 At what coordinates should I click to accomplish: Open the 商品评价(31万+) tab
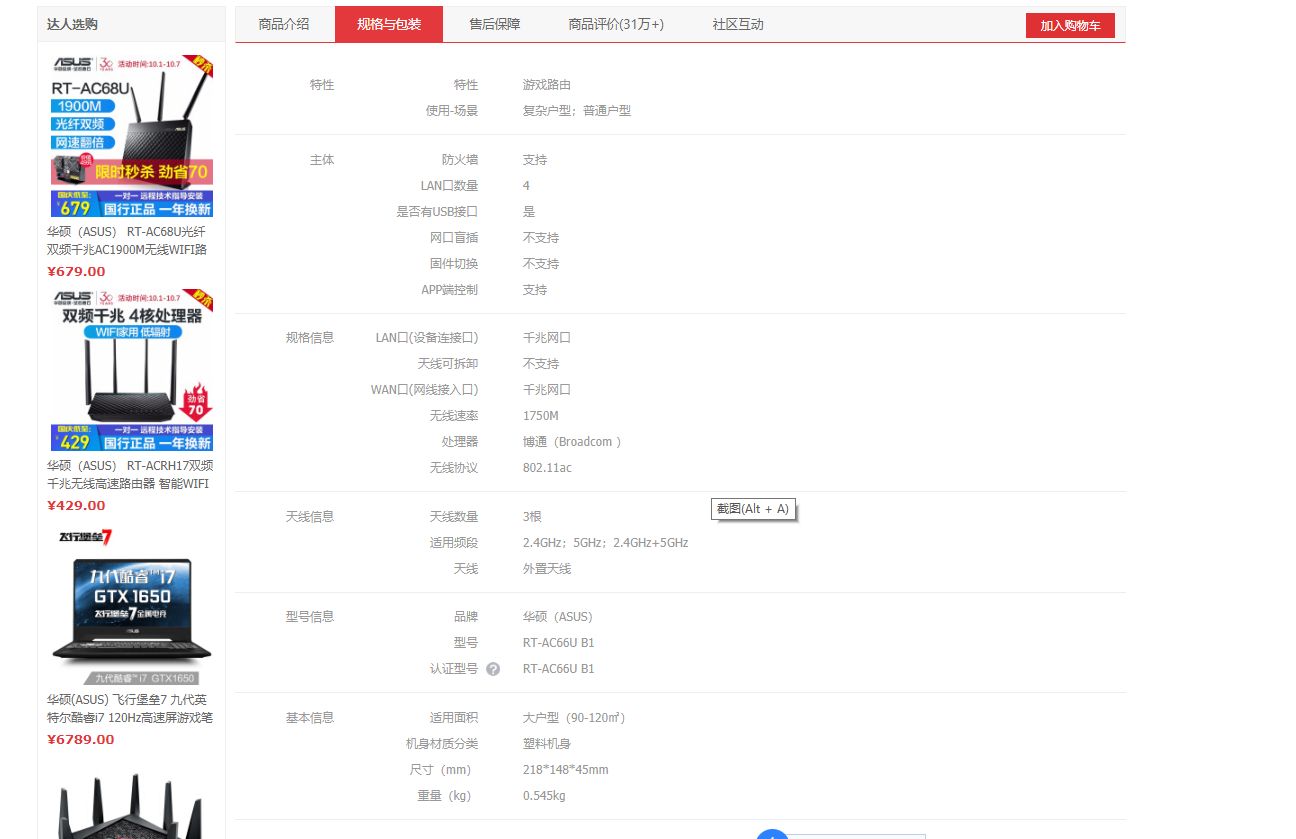tap(616, 24)
